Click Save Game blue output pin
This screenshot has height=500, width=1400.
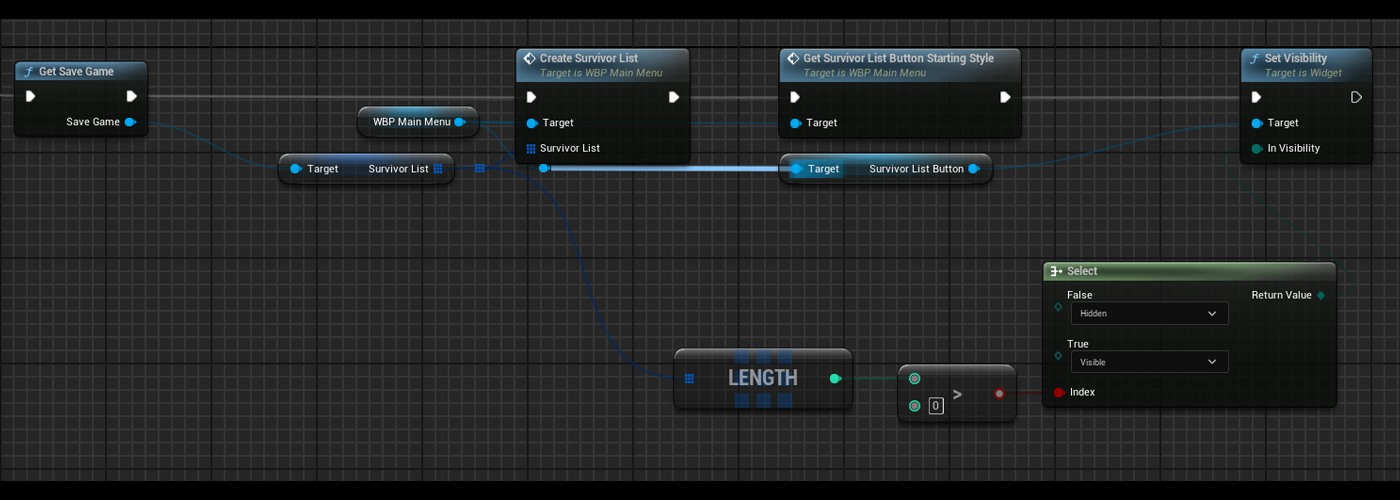[x=131, y=122]
